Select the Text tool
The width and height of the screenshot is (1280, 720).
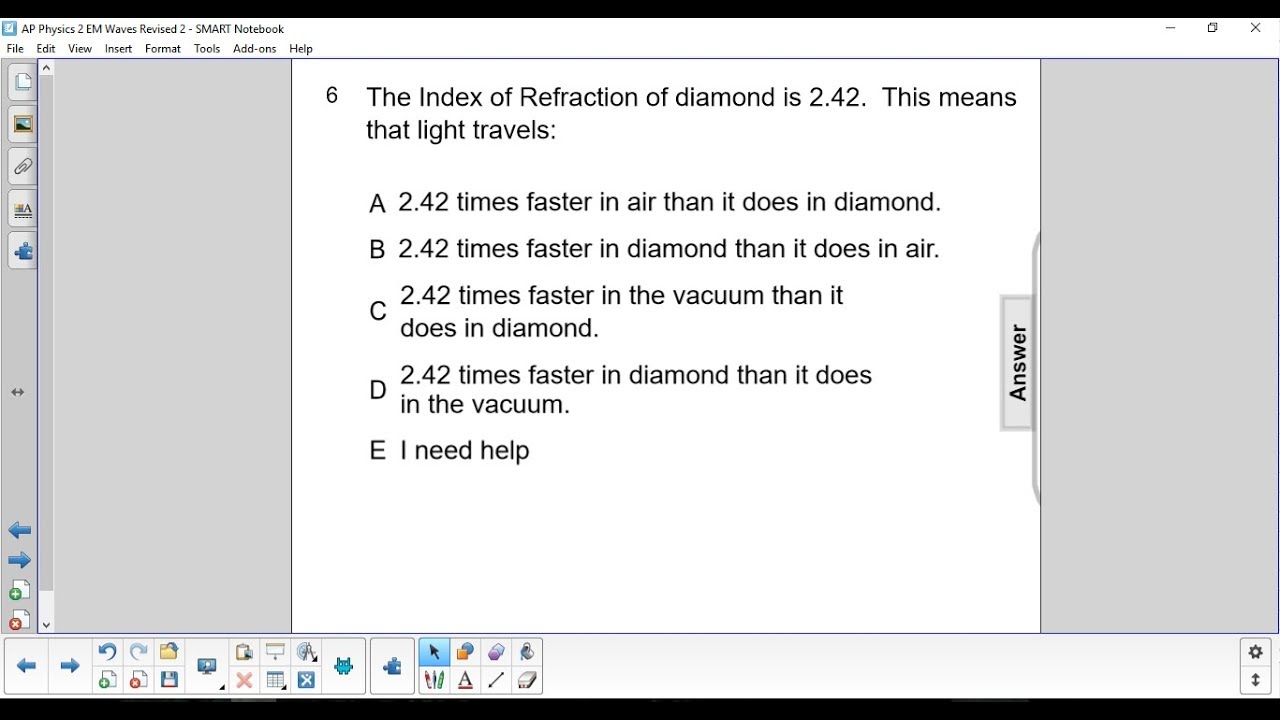tap(465, 680)
